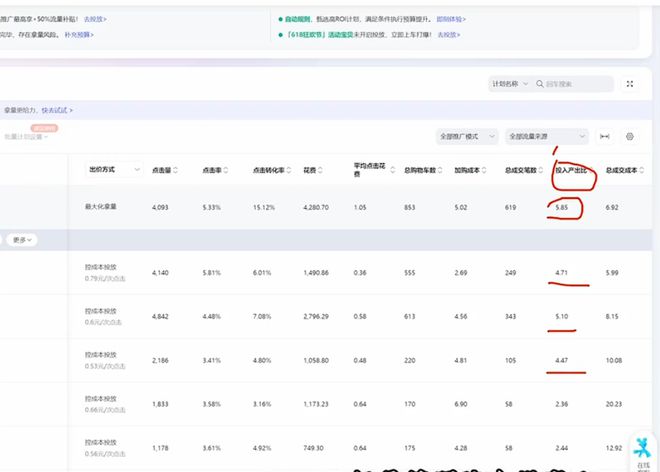Click the search magnifier icon
The image size is (660, 472).
[540, 85]
